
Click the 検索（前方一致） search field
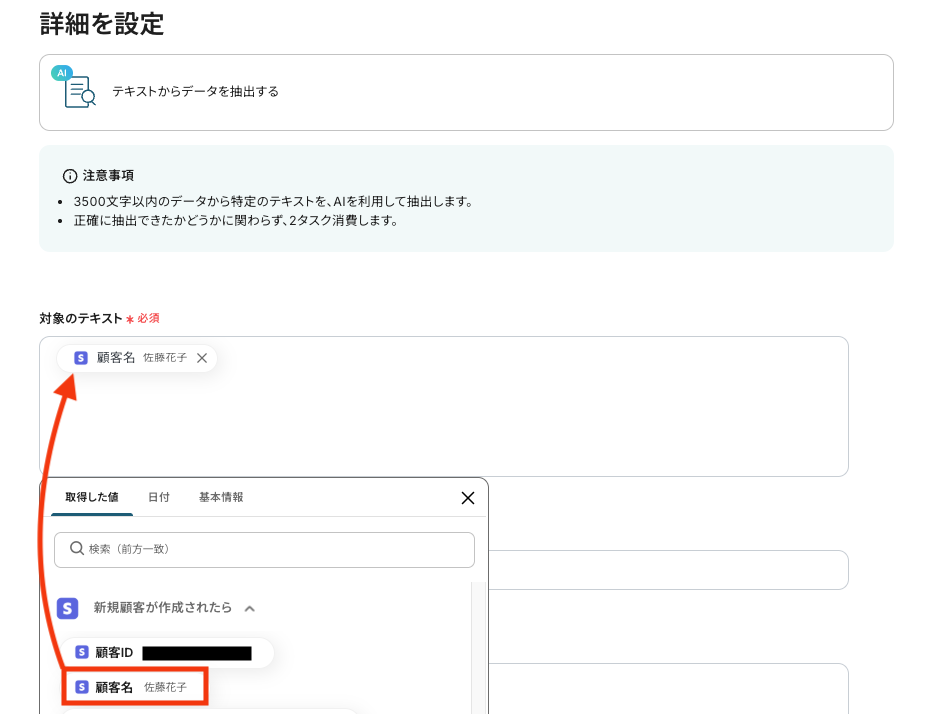point(264,549)
